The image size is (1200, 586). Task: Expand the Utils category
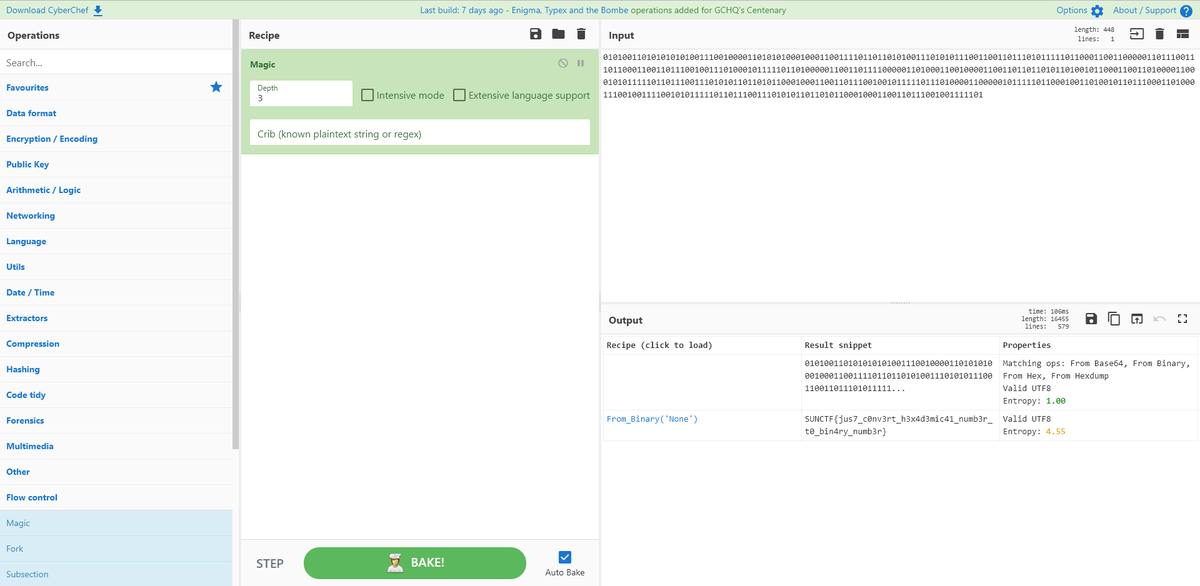pyautogui.click(x=116, y=267)
